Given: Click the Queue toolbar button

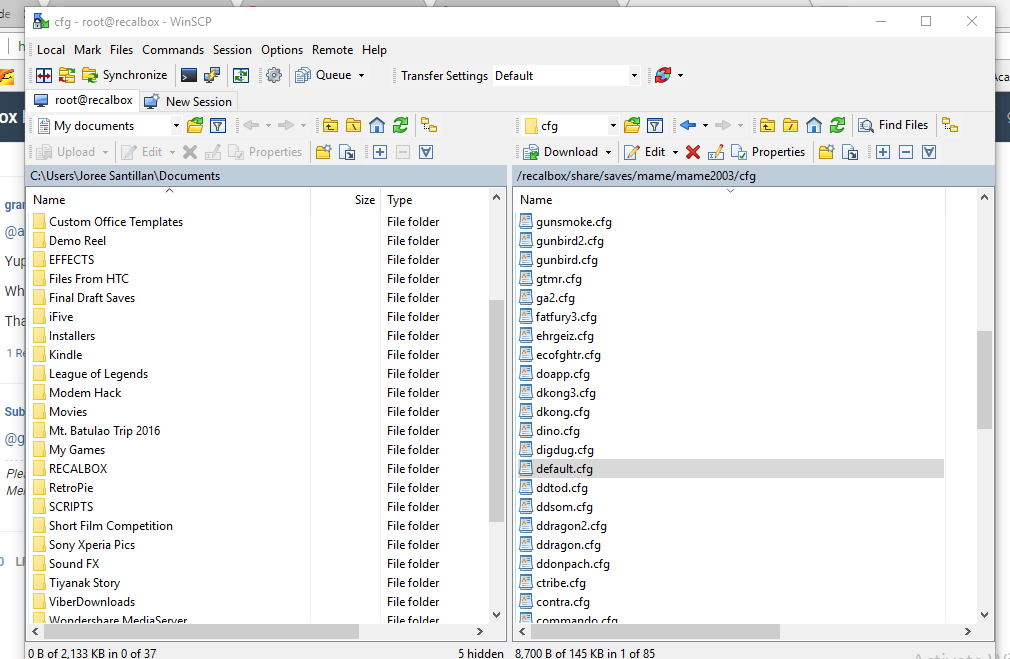Looking at the screenshot, I should point(323,75).
